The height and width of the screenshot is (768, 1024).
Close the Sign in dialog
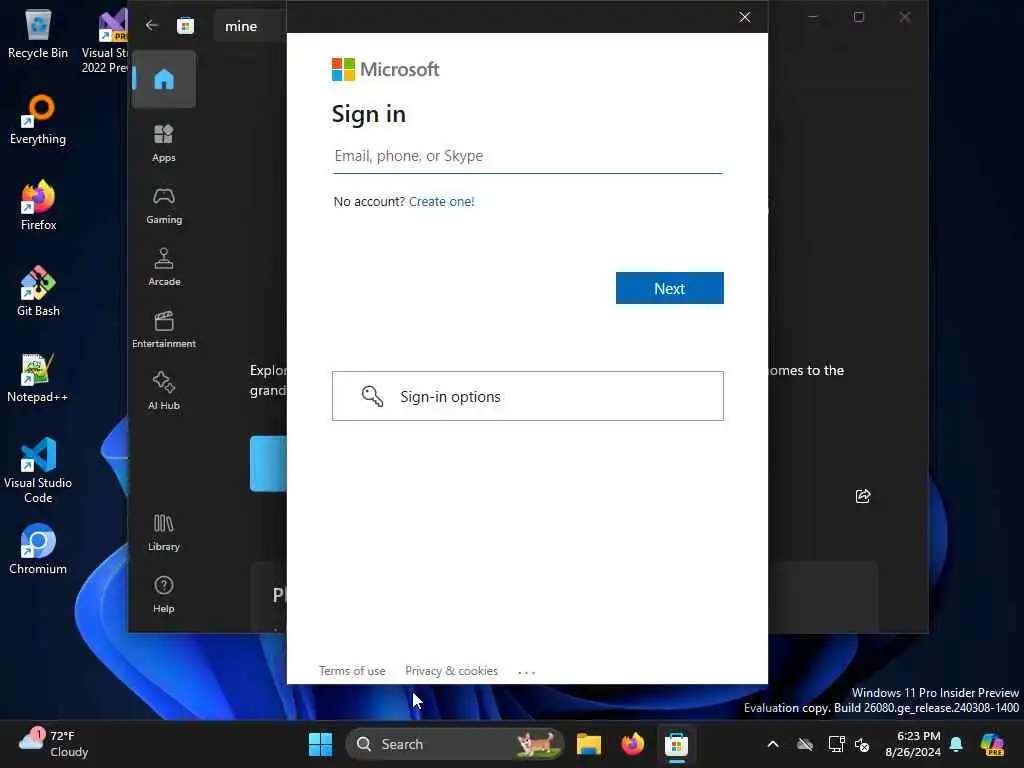[744, 17]
